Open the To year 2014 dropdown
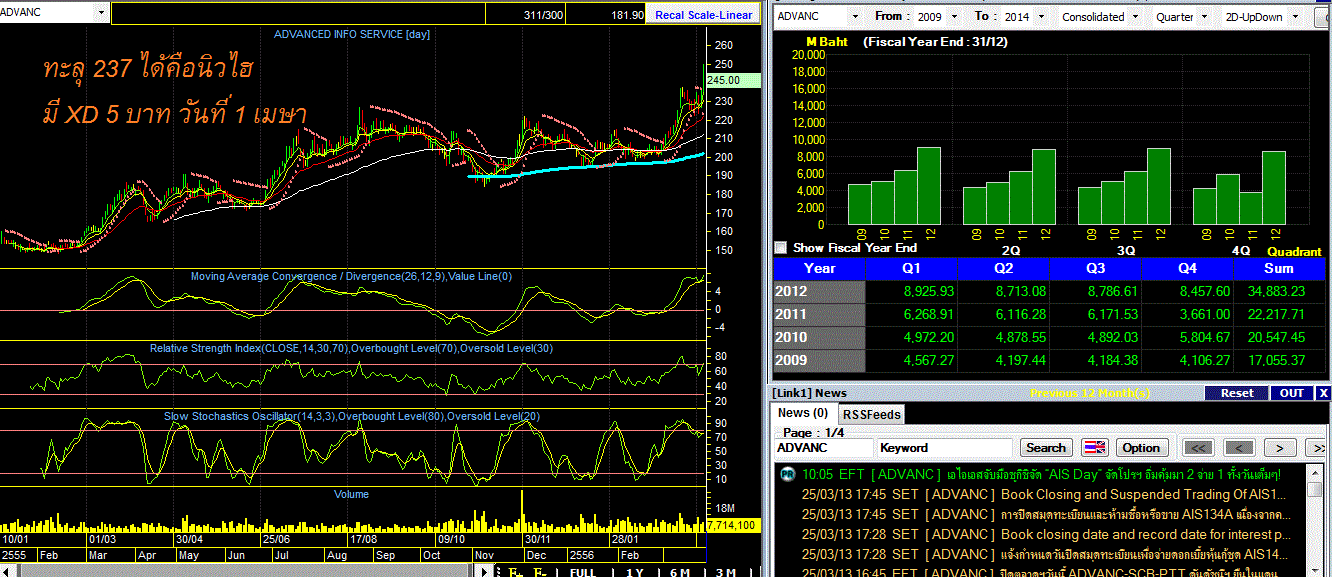 click(x=1039, y=17)
